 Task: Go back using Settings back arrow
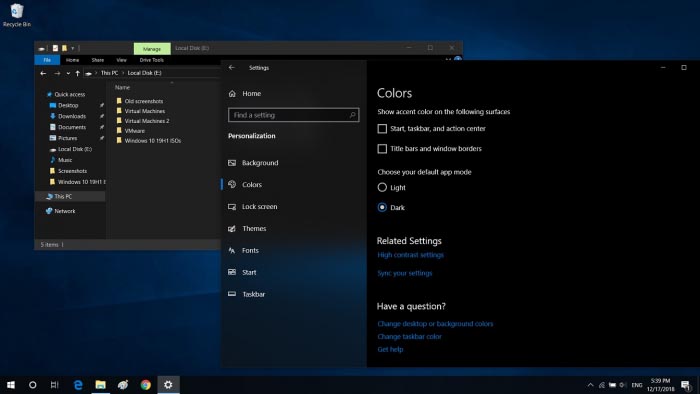(232, 67)
